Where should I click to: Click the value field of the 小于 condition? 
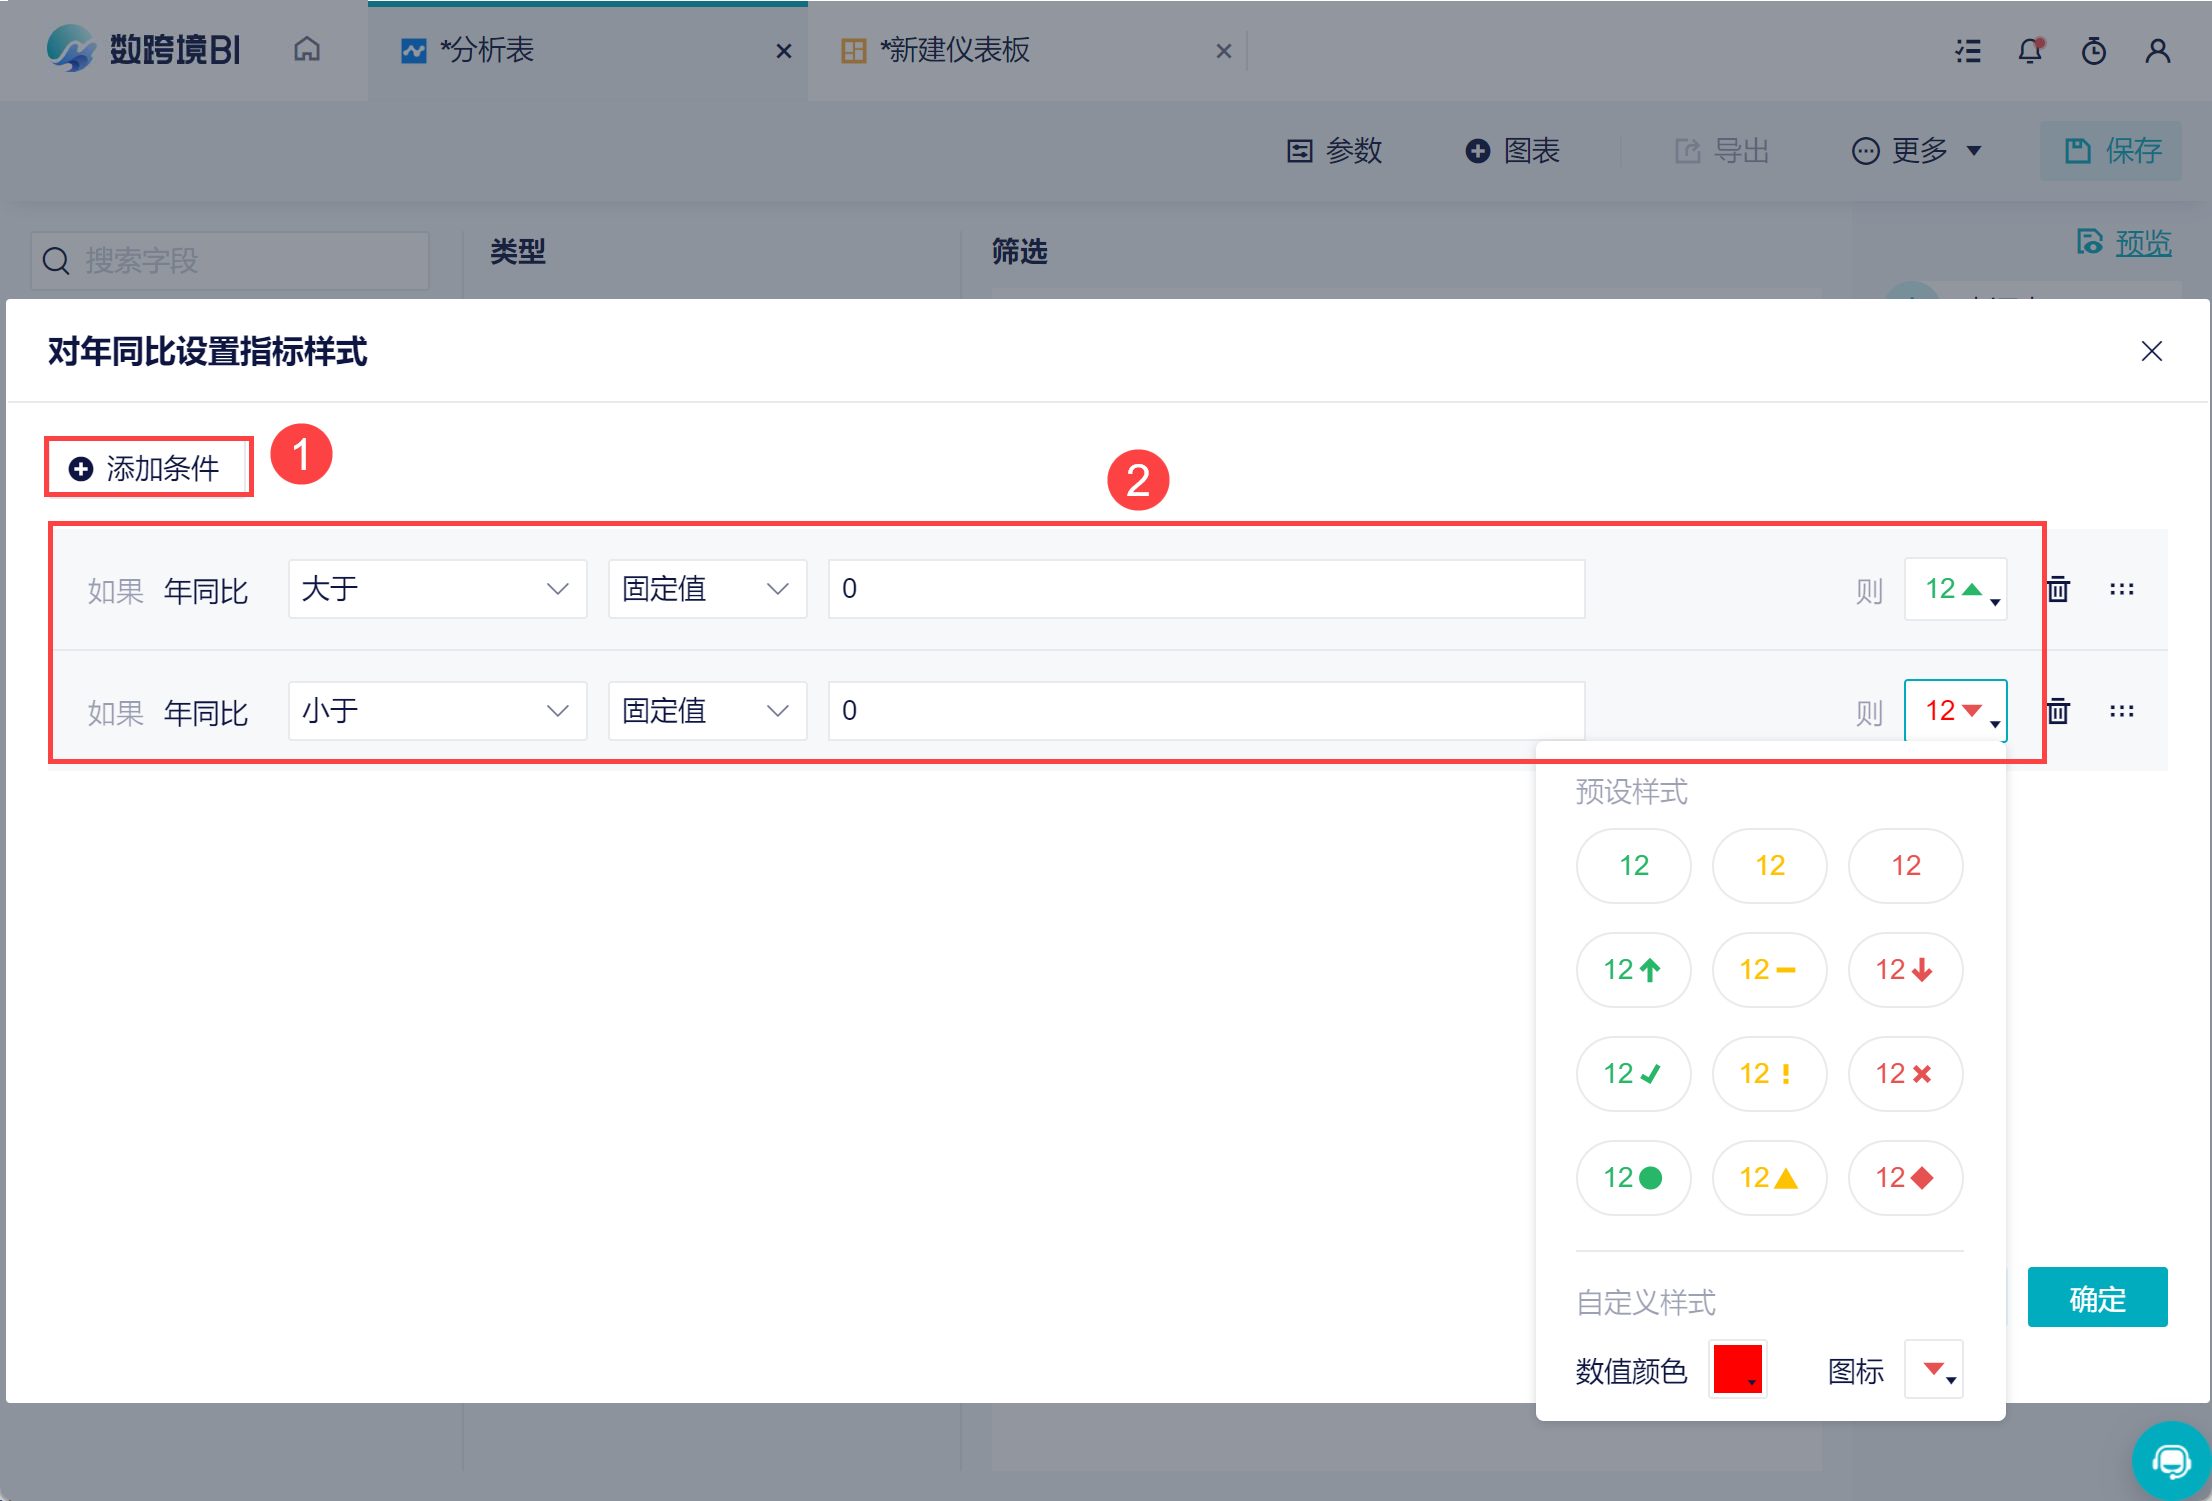pos(1207,711)
